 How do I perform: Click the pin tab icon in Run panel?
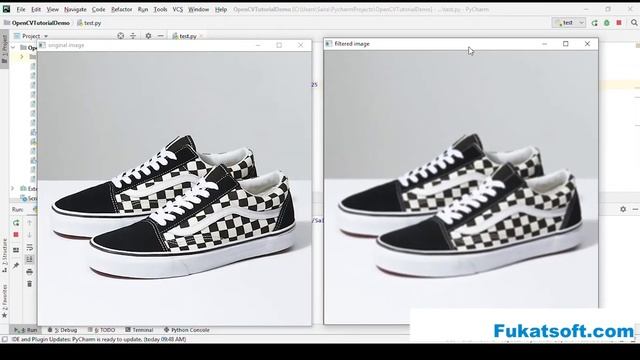pyautogui.click(x=16, y=266)
